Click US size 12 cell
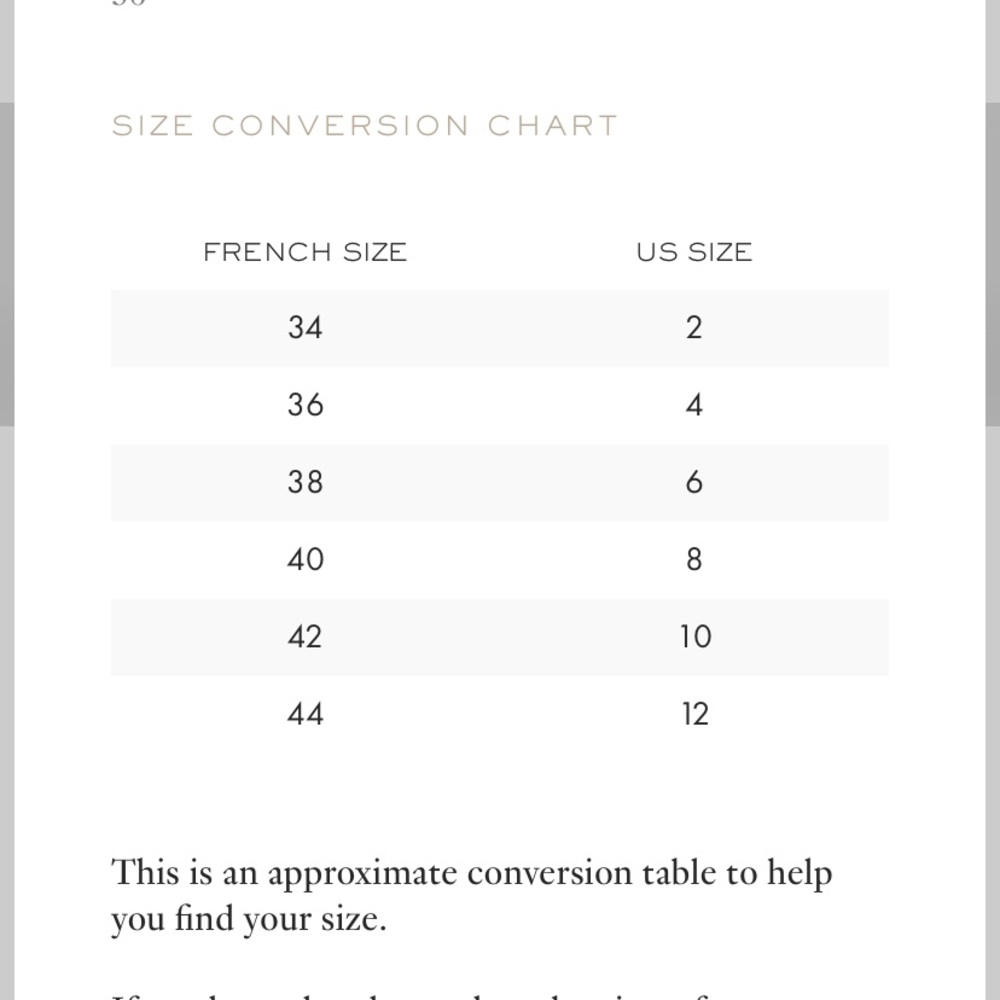 tap(695, 714)
